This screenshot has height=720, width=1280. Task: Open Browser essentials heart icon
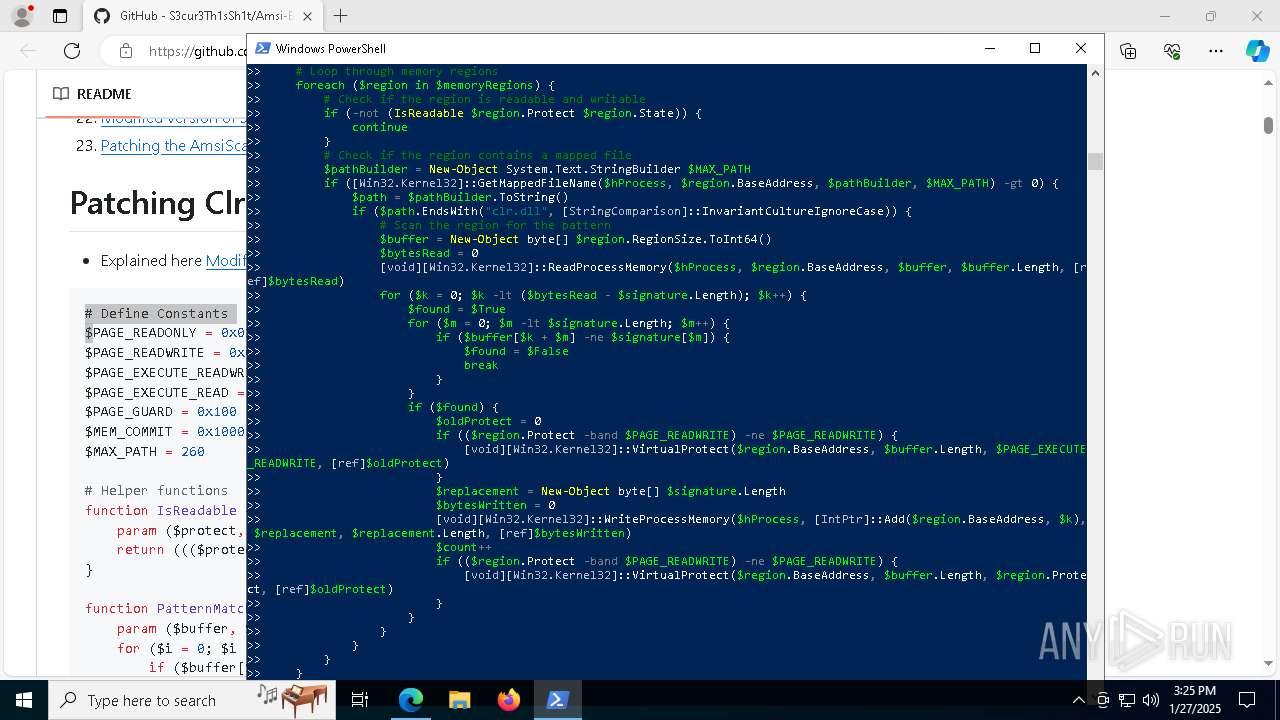point(1172,51)
